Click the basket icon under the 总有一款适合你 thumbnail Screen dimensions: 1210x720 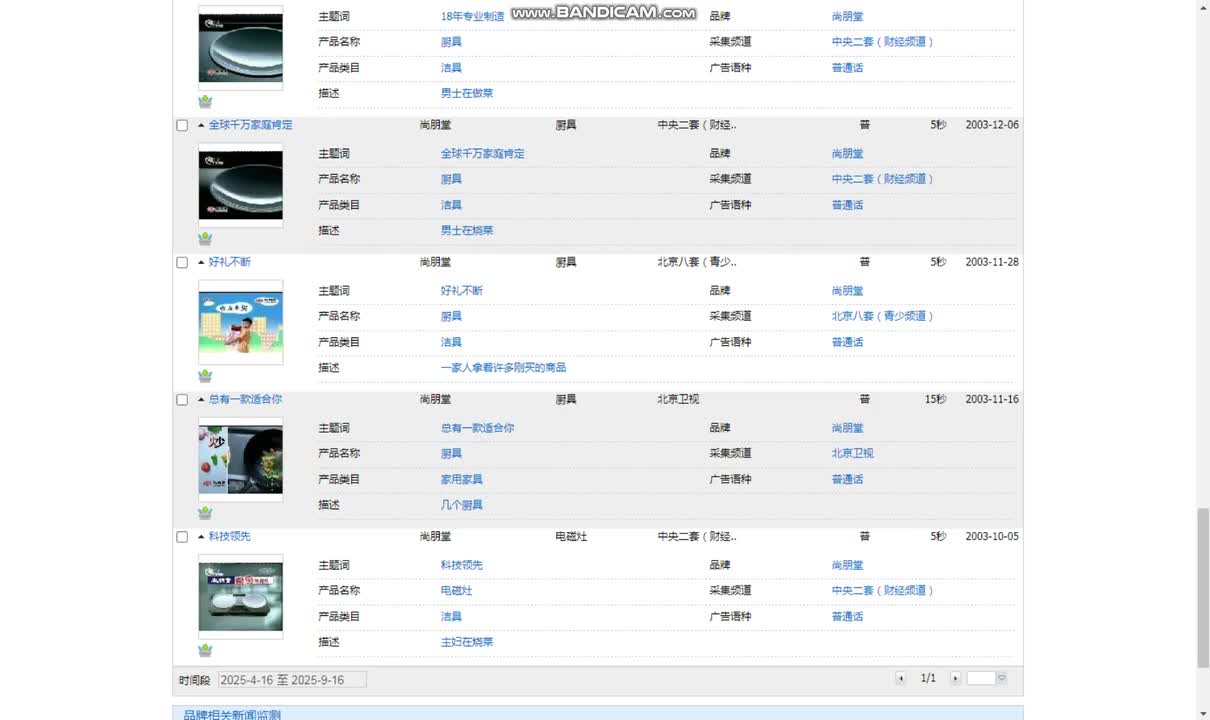(x=205, y=513)
